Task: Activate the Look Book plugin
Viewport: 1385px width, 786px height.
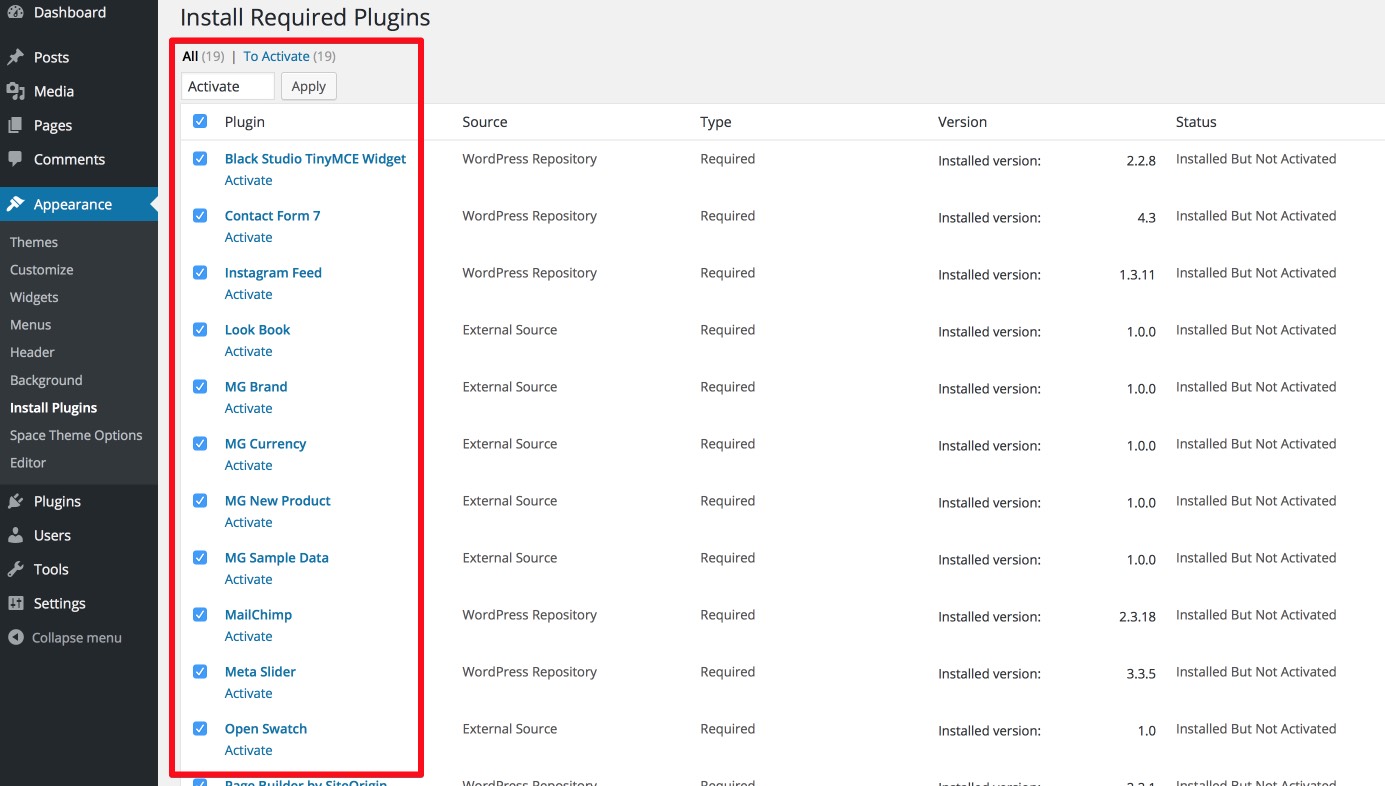Action: pos(249,351)
